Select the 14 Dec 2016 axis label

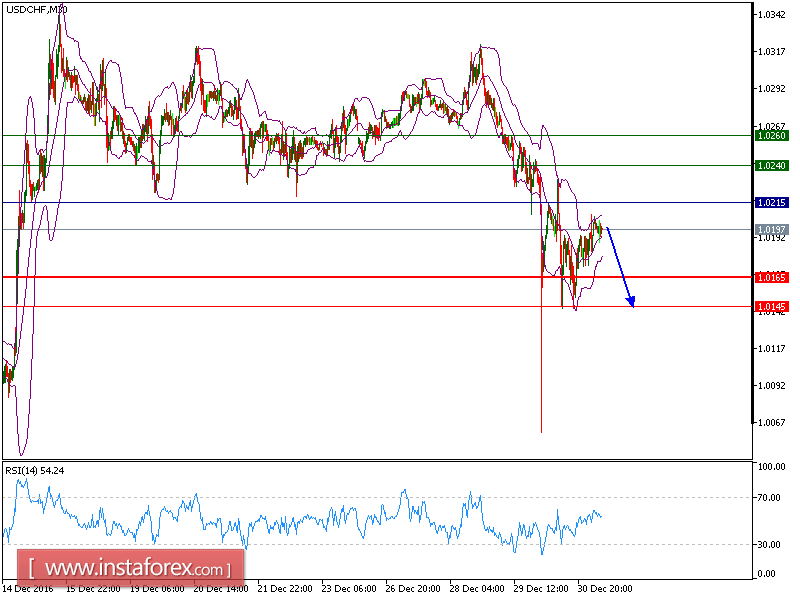30,590
